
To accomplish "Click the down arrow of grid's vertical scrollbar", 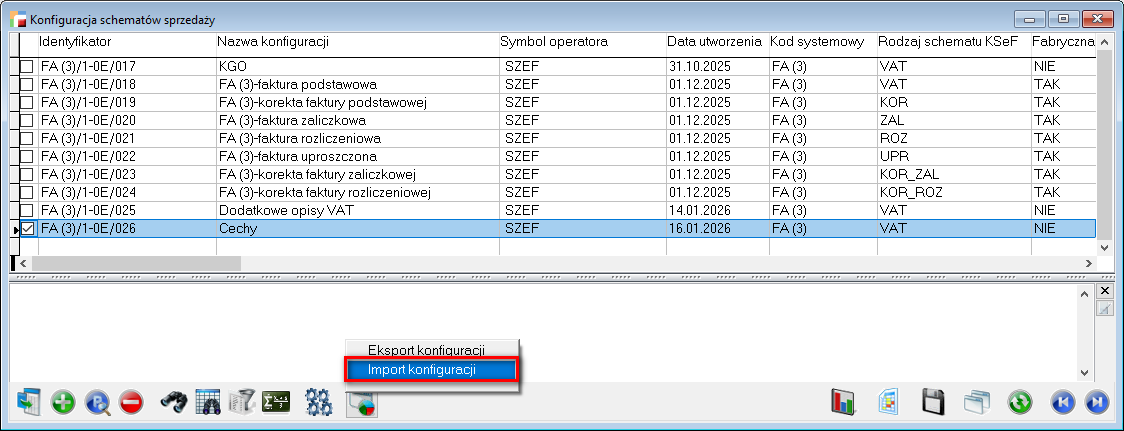I will coord(1105,246).
